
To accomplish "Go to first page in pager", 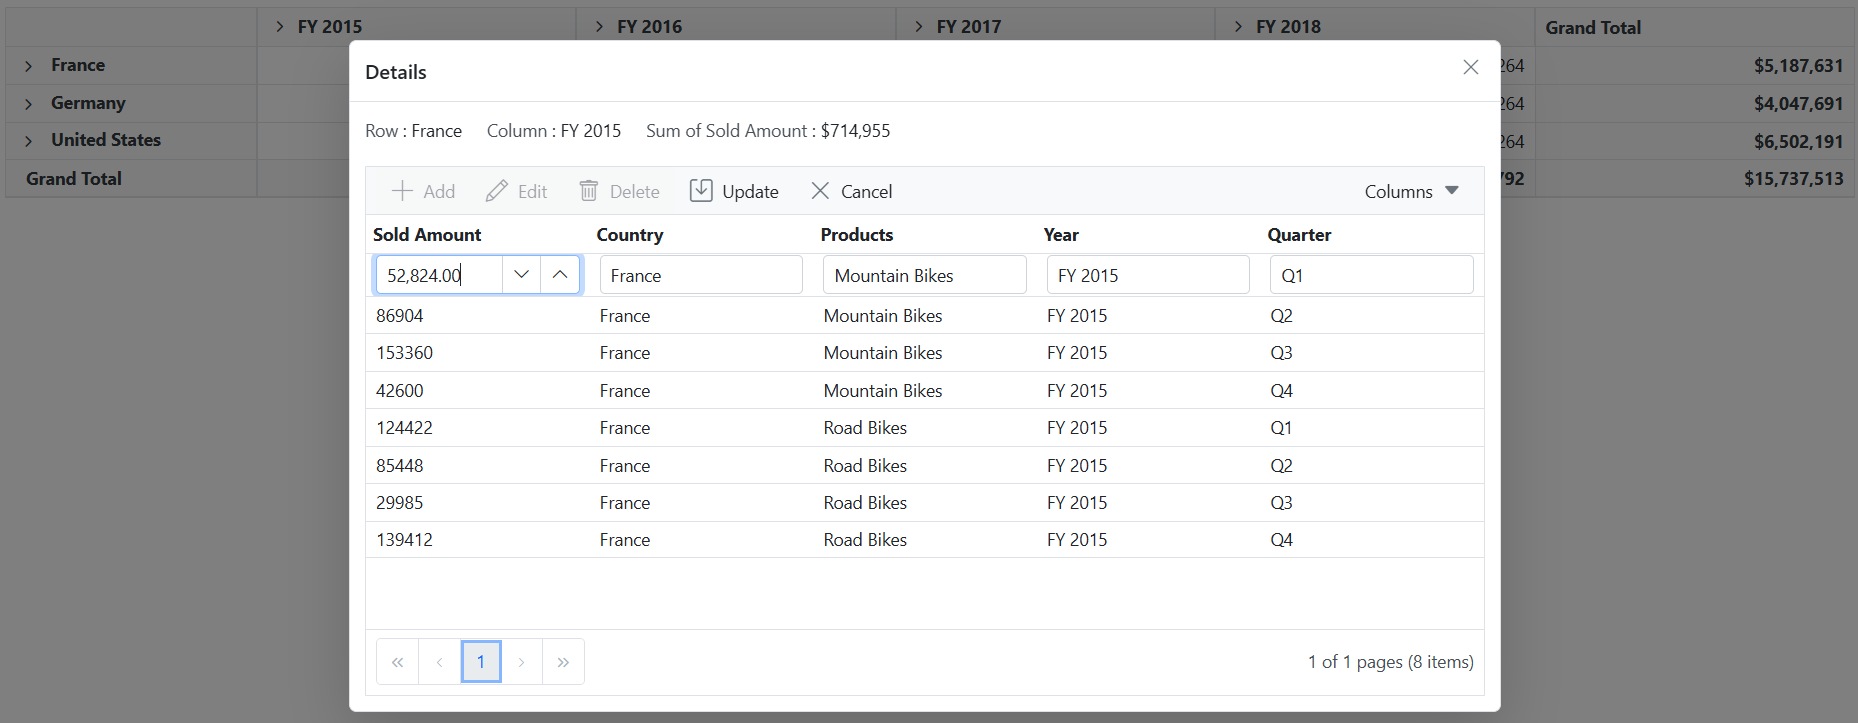I will 397,662.
